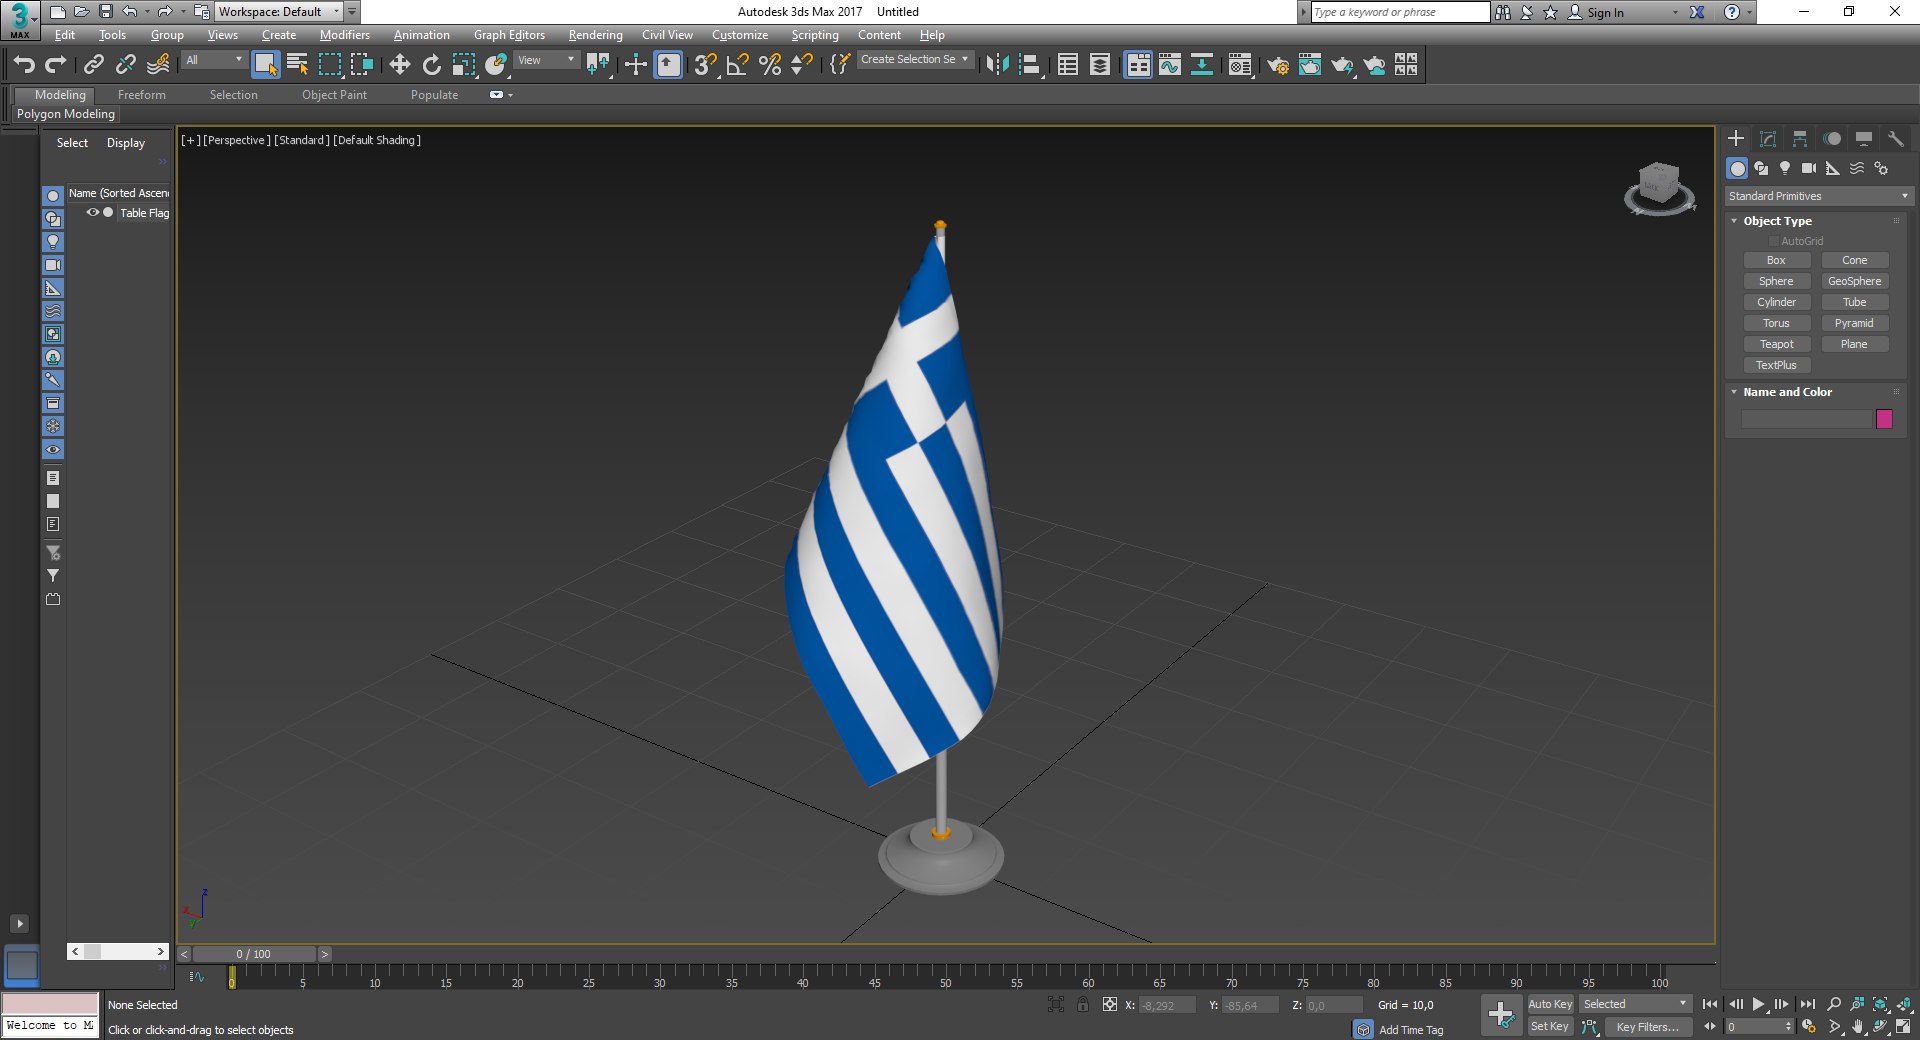Click the Torus primitive button
This screenshot has width=1920, height=1040.
(x=1776, y=323)
